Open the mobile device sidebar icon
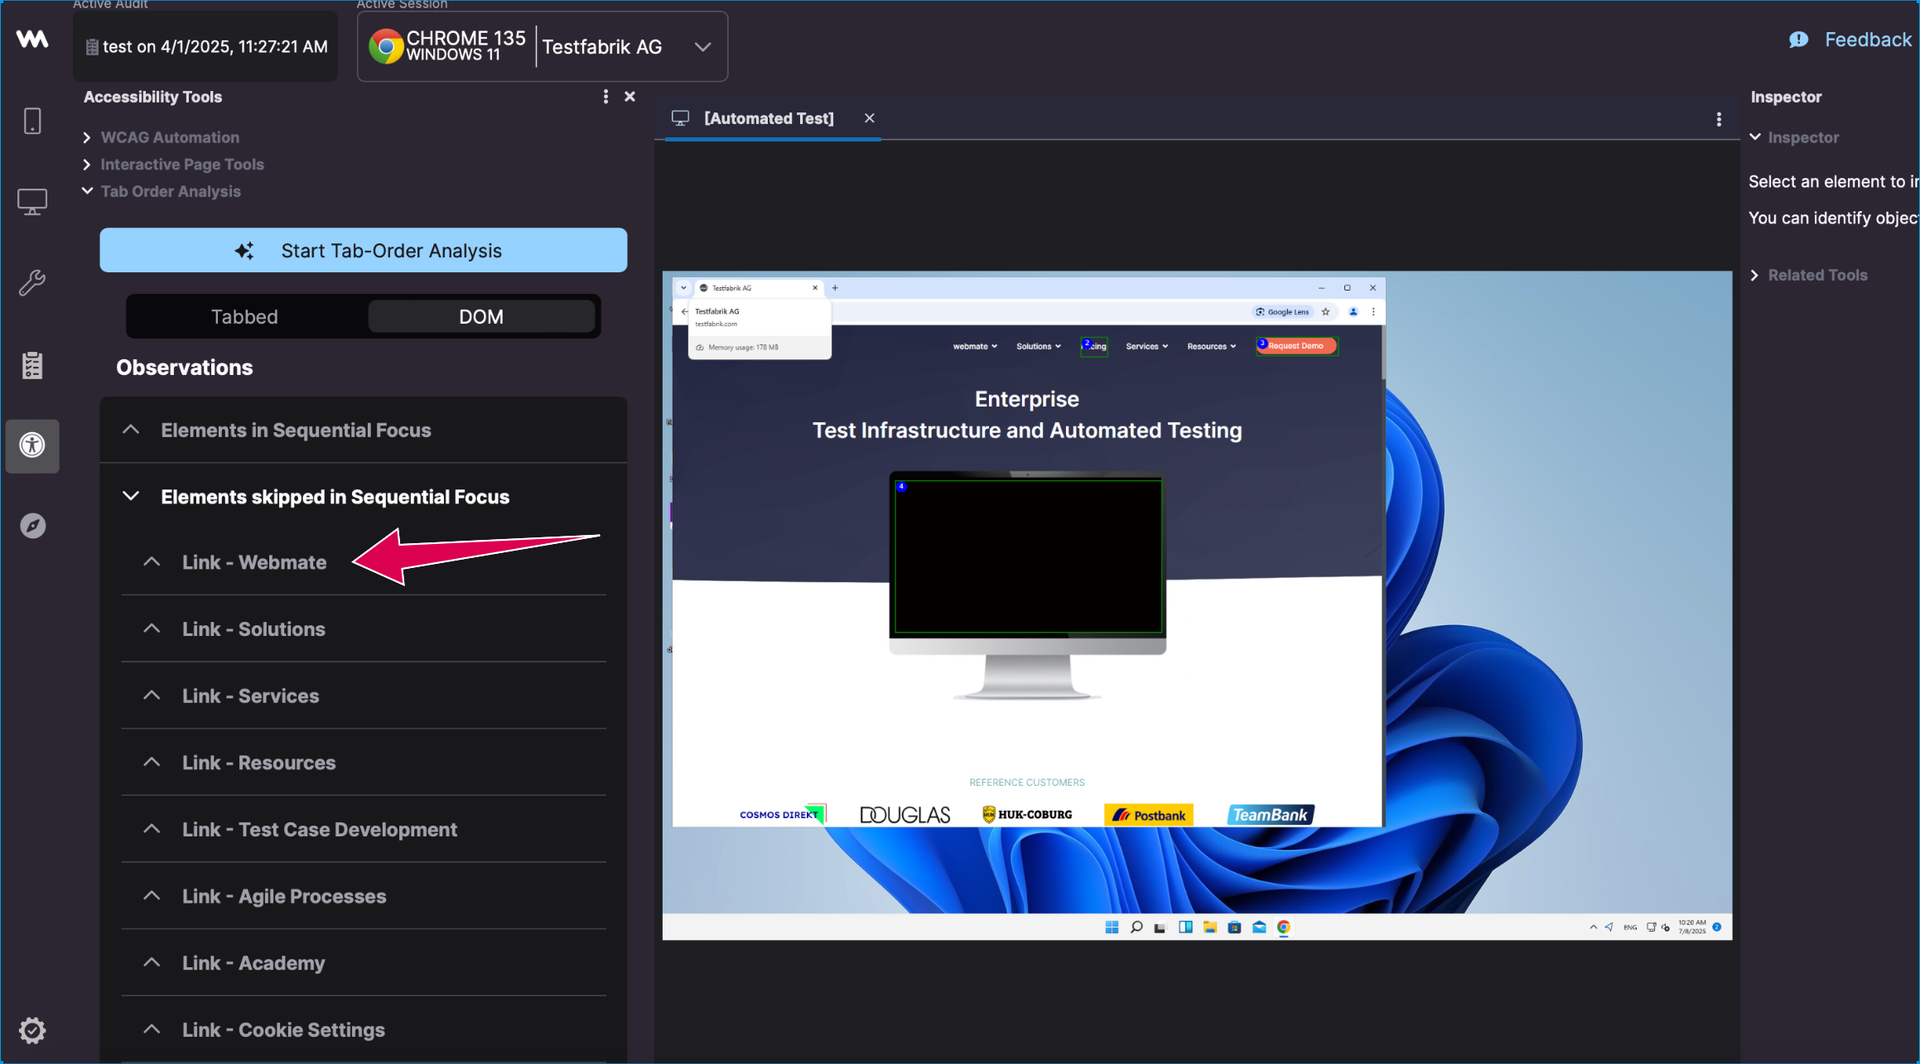The width and height of the screenshot is (1920, 1064). point(32,121)
